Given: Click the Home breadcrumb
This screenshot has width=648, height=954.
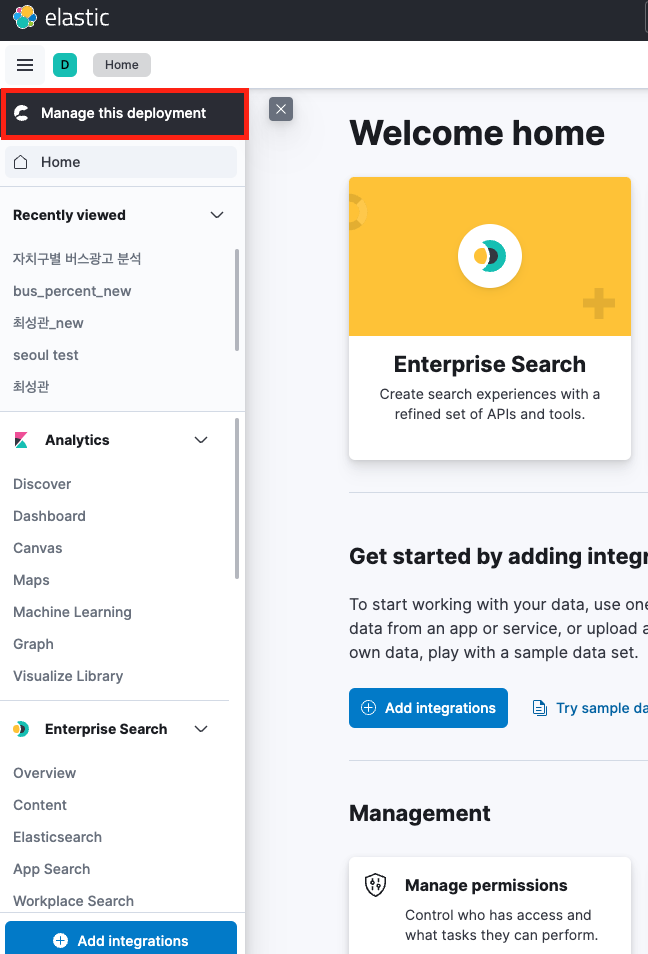Looking at the screenshot, I should point(122,64).
